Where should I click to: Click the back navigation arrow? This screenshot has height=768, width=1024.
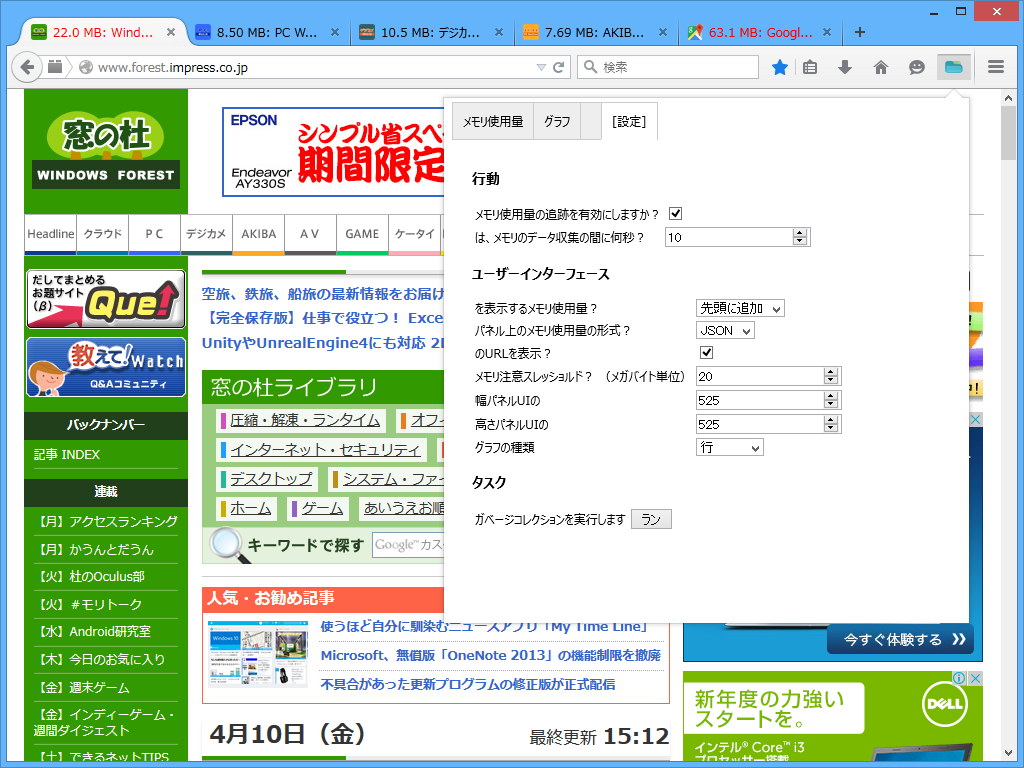(27, 67)
